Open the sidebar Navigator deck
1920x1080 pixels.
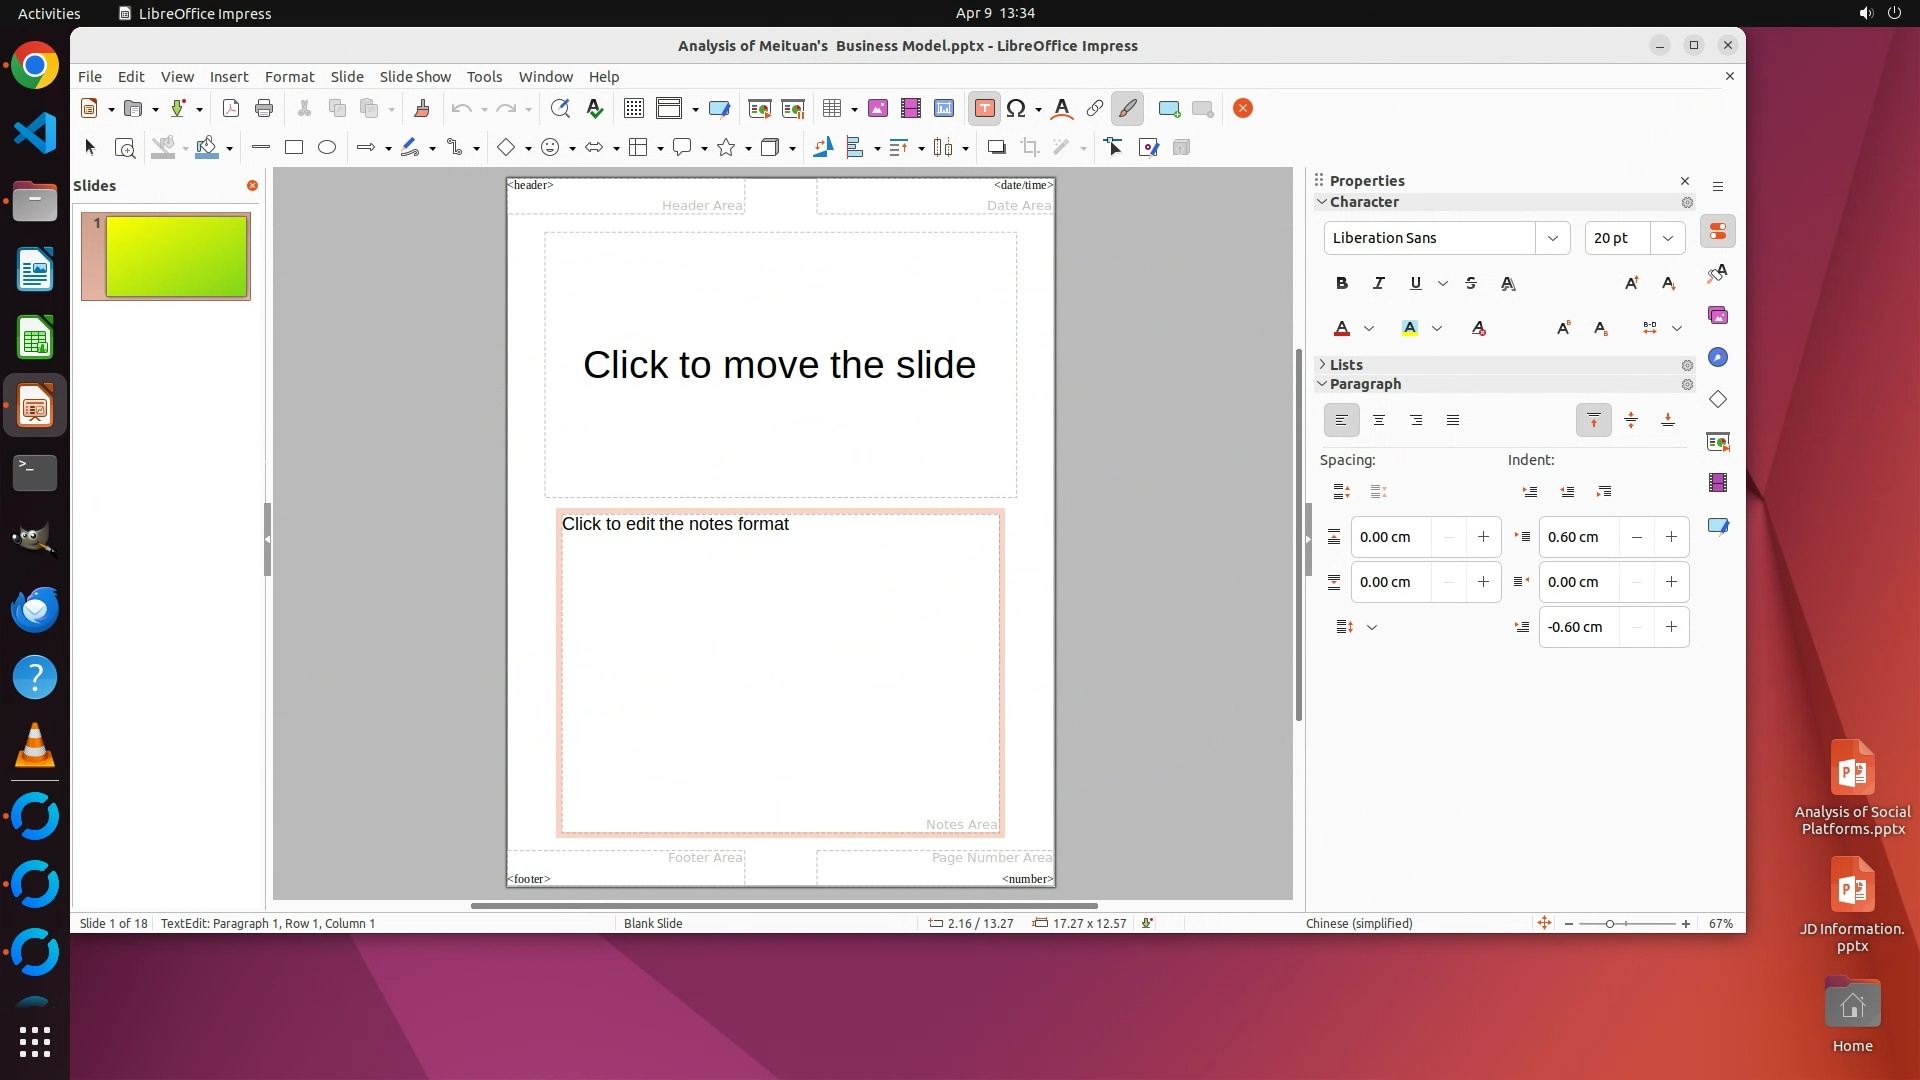coord(1718,358)
